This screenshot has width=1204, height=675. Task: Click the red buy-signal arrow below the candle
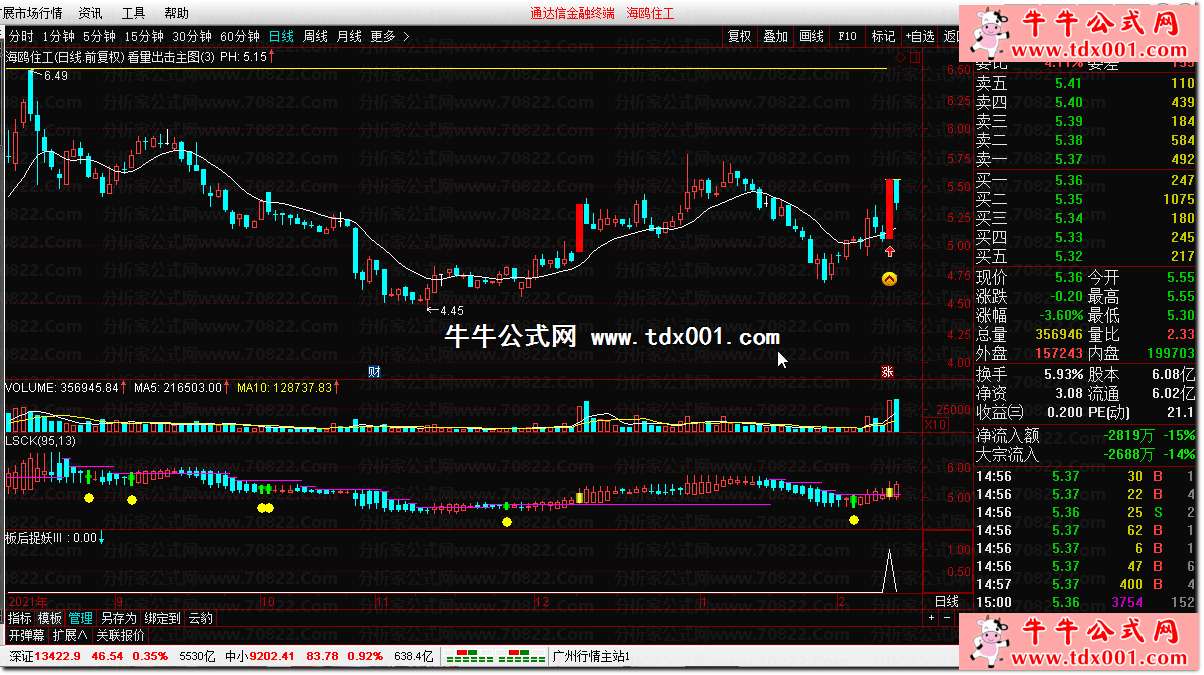(889, 252)
